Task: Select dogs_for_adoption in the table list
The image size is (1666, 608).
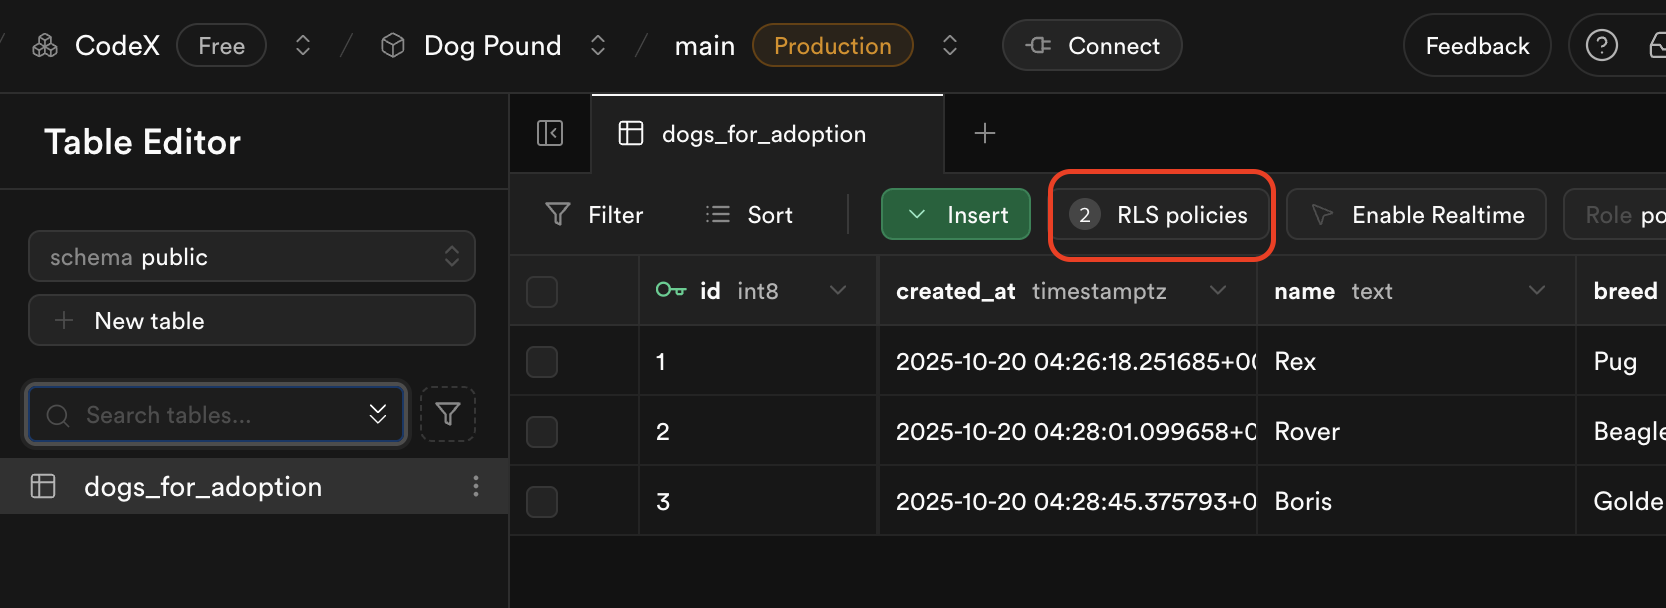Action: [203, 487]
